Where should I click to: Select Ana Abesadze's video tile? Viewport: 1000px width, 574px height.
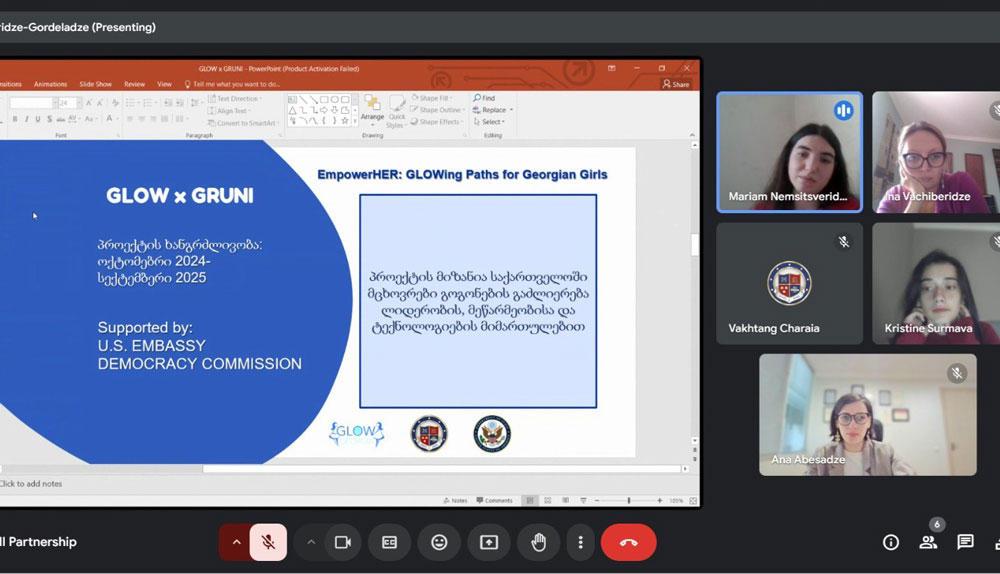point(867,414)
